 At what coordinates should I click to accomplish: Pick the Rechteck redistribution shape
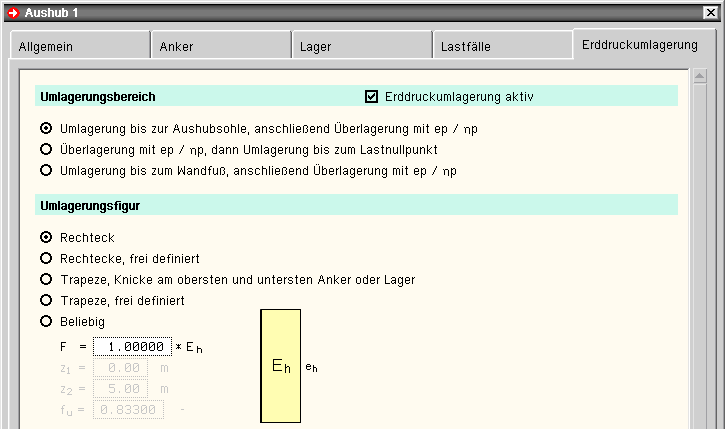point(46,238)
